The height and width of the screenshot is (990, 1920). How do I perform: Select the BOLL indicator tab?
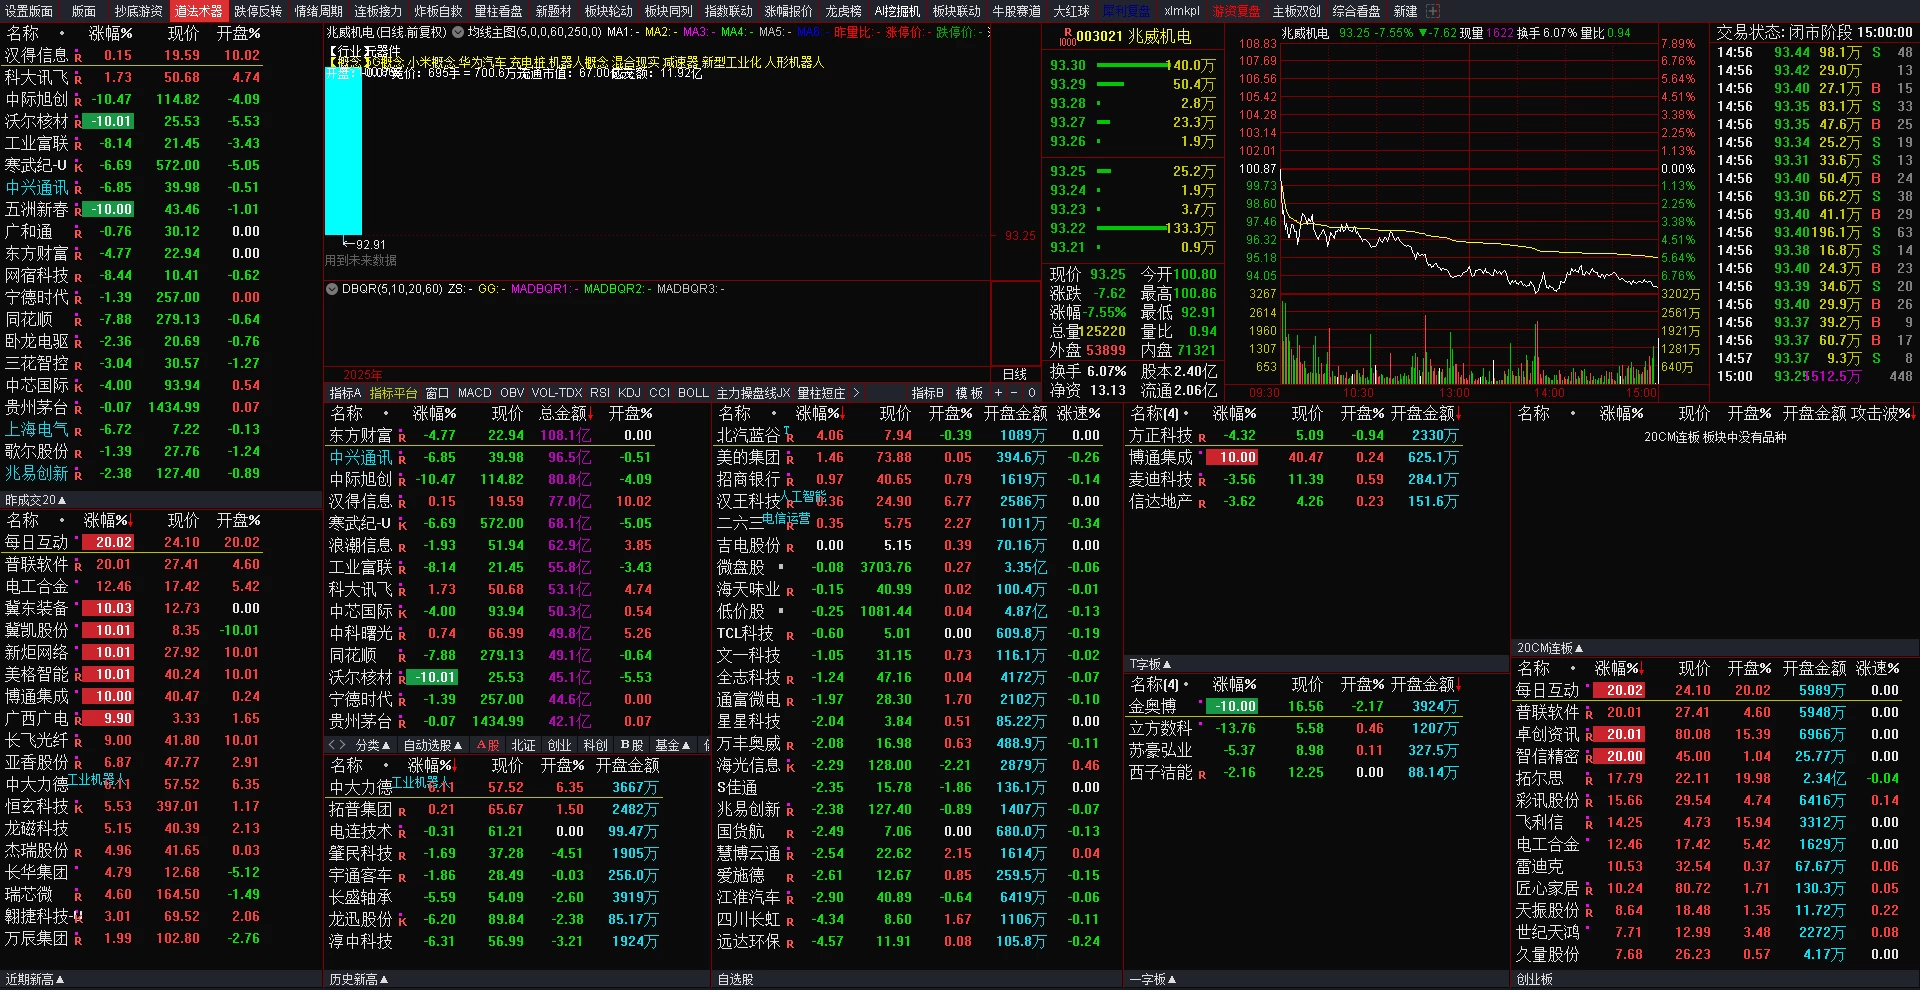[x=693, y=393]
